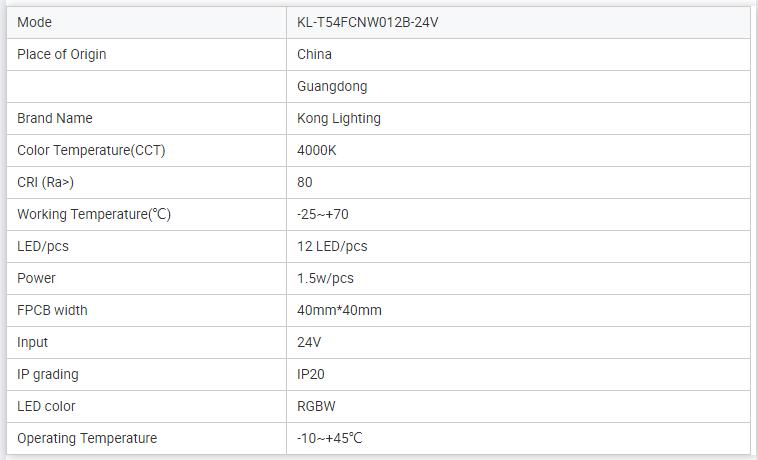The image size is (758, 460).
Task: Click the Operating Temperature label
Action: [87, 438]
